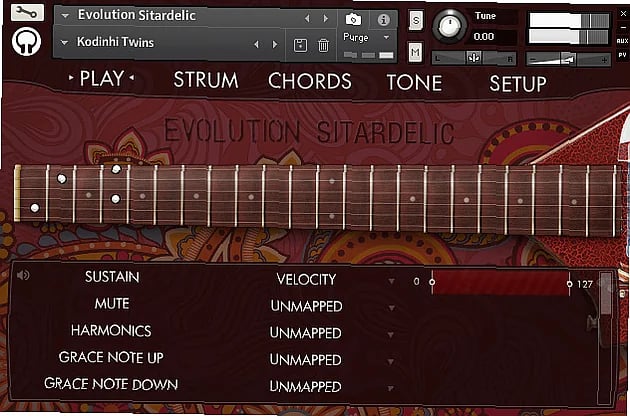Screen dimensions: 630x416
Task: Click the Tune knob
Action: pos(449,26)
